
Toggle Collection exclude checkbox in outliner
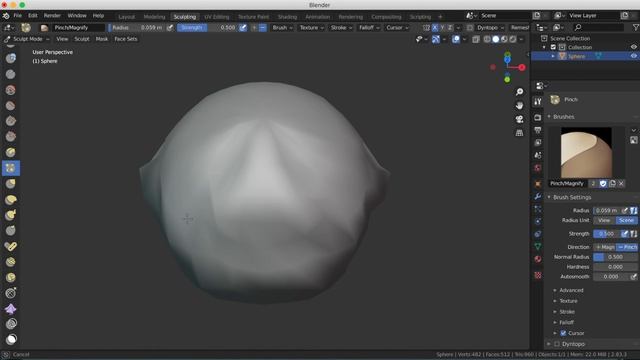pos(553,47)
